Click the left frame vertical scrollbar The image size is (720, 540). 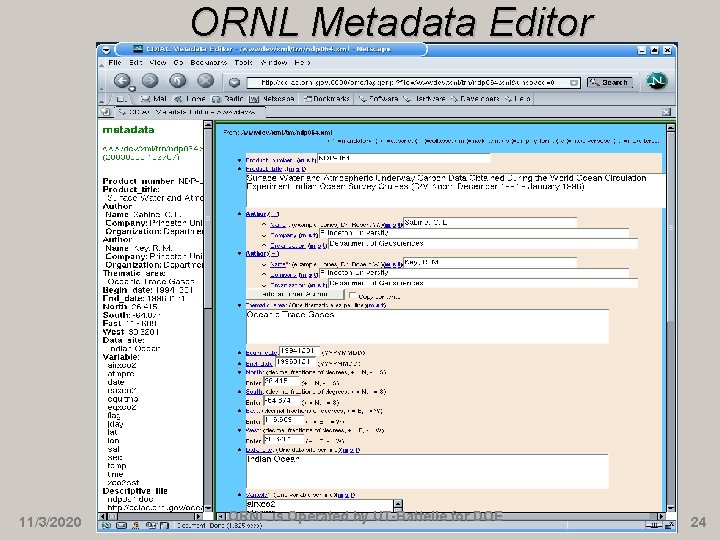[208, 316]
